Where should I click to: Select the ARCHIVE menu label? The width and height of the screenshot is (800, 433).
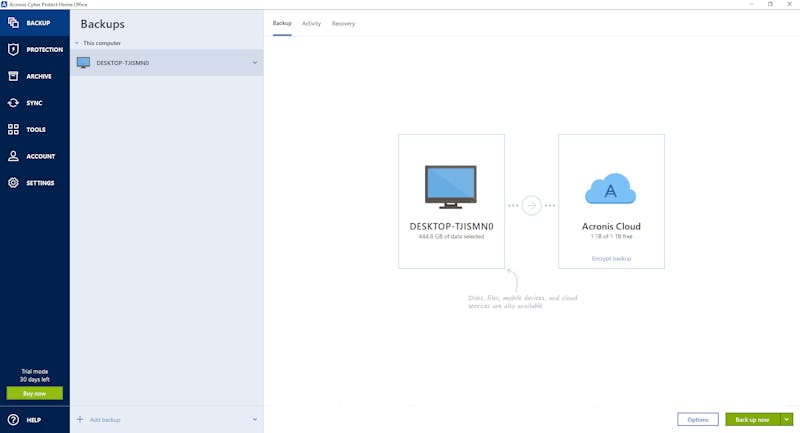click(39, 76)
